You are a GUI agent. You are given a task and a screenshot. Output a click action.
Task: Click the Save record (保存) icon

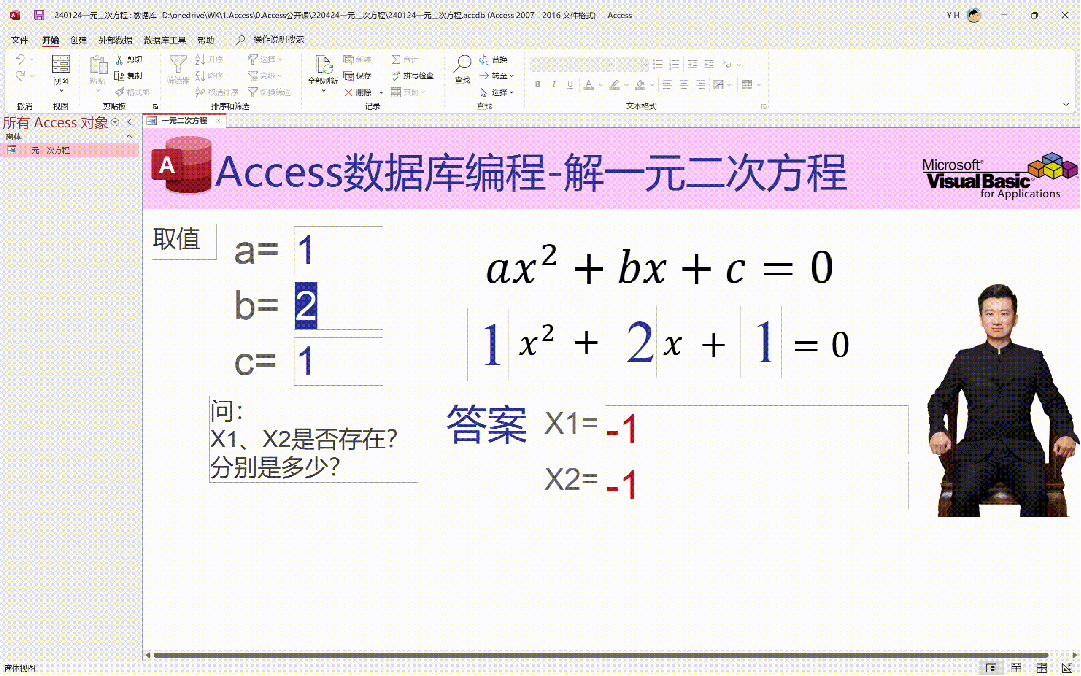349,76
